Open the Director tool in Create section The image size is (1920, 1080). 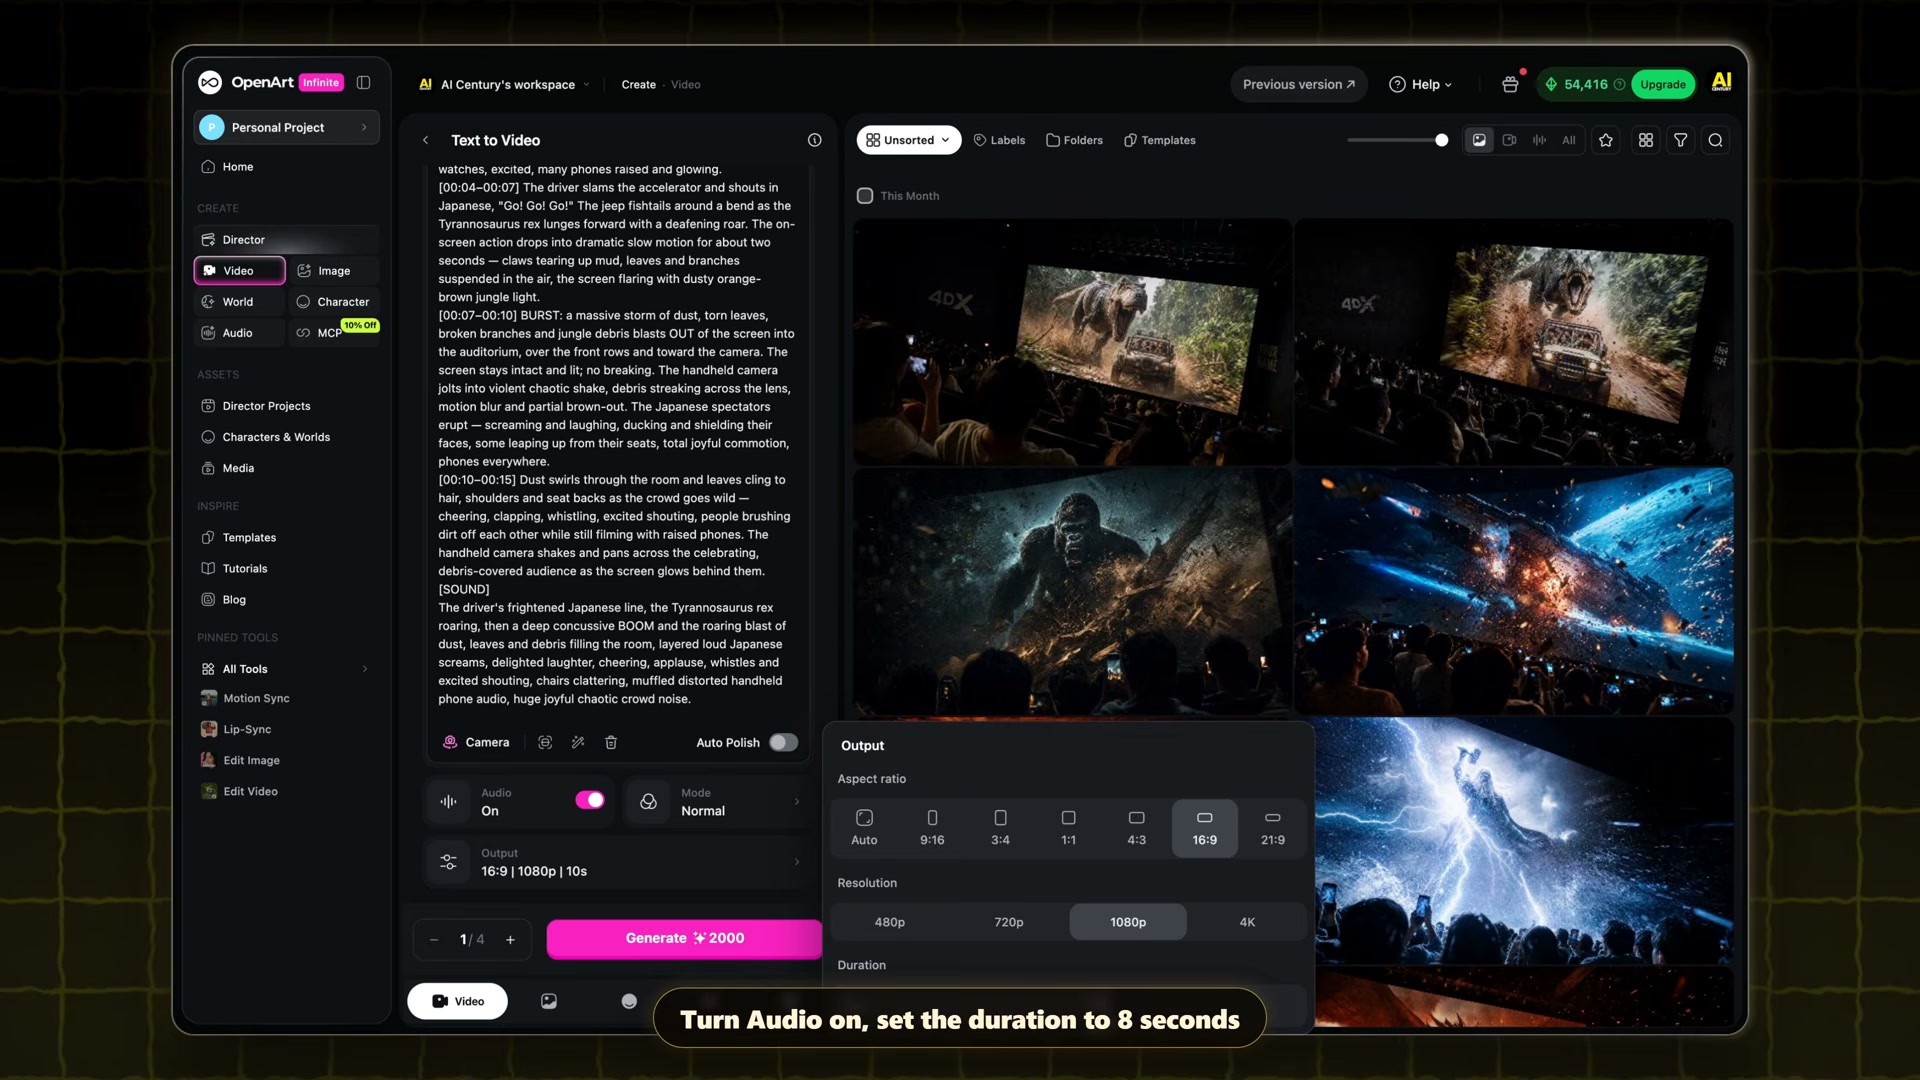click(286, 240)
